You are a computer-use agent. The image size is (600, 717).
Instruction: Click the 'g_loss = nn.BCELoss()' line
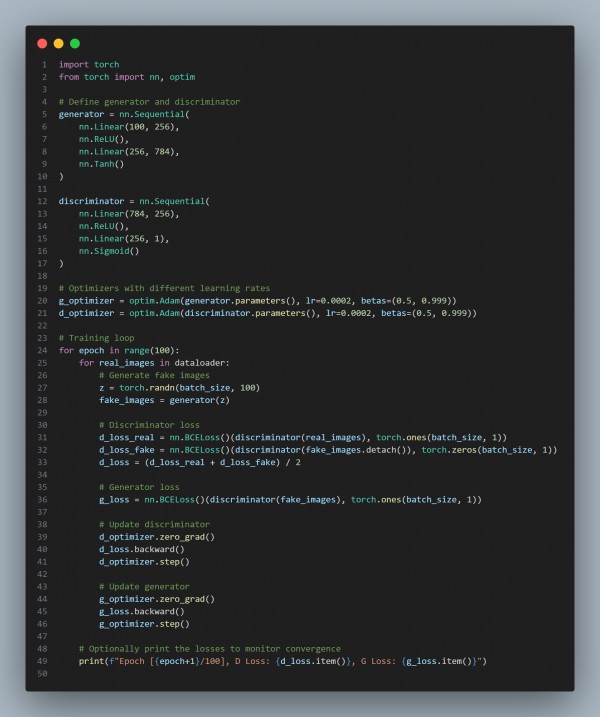pos(290,499)
